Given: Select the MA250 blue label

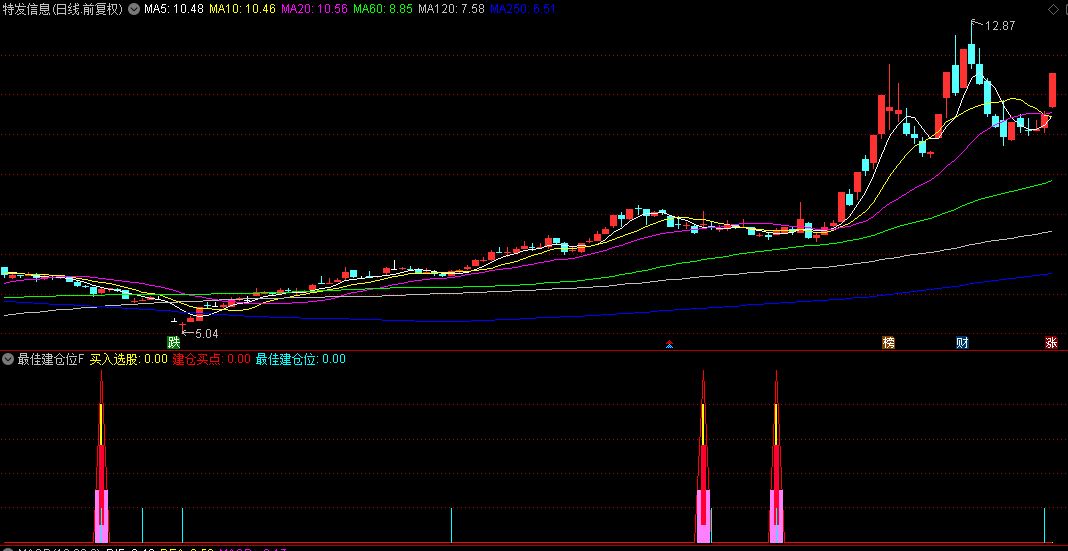Looking at the screenshot, I should point(523,10).
